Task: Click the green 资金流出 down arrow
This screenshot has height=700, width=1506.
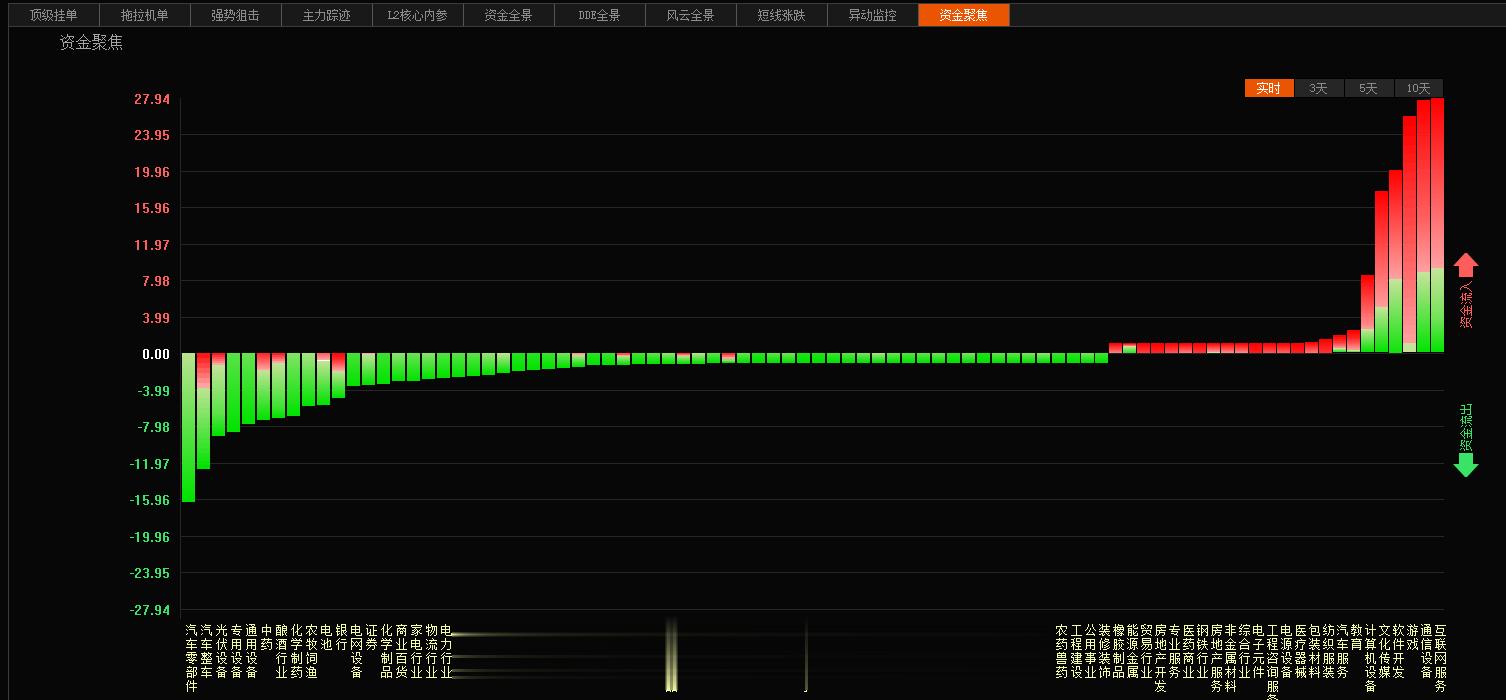Action: [1466, 465]
